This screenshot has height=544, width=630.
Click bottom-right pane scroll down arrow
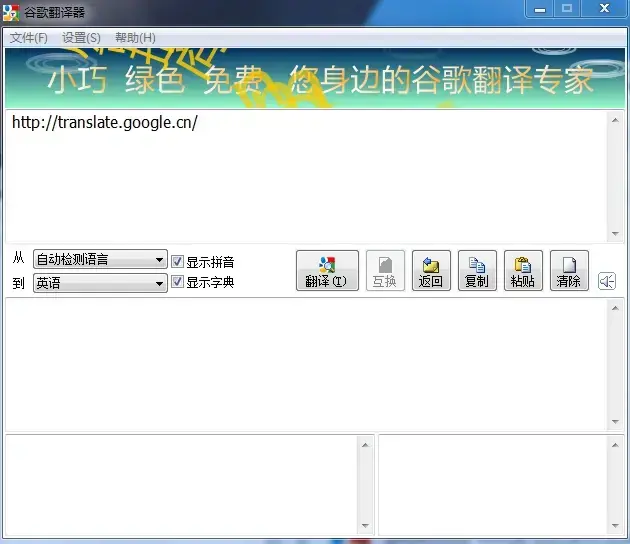(x=615, y=526)
